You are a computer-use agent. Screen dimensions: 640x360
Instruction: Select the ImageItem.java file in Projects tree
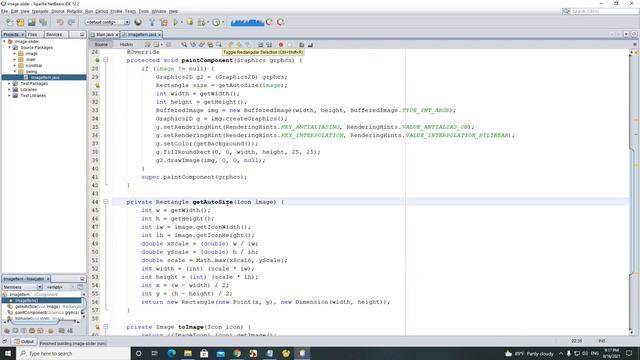click(44, 78)
